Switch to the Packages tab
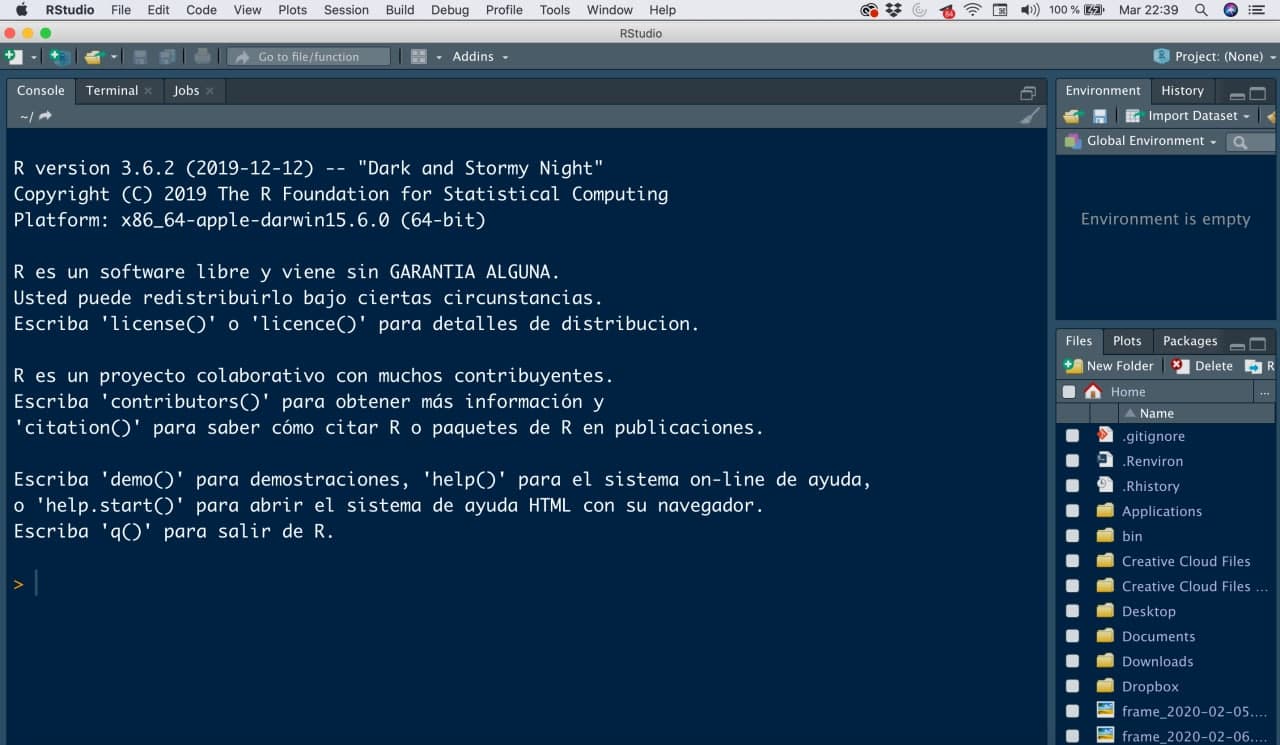1280x745 pixels. click(x=1190, y=341)
